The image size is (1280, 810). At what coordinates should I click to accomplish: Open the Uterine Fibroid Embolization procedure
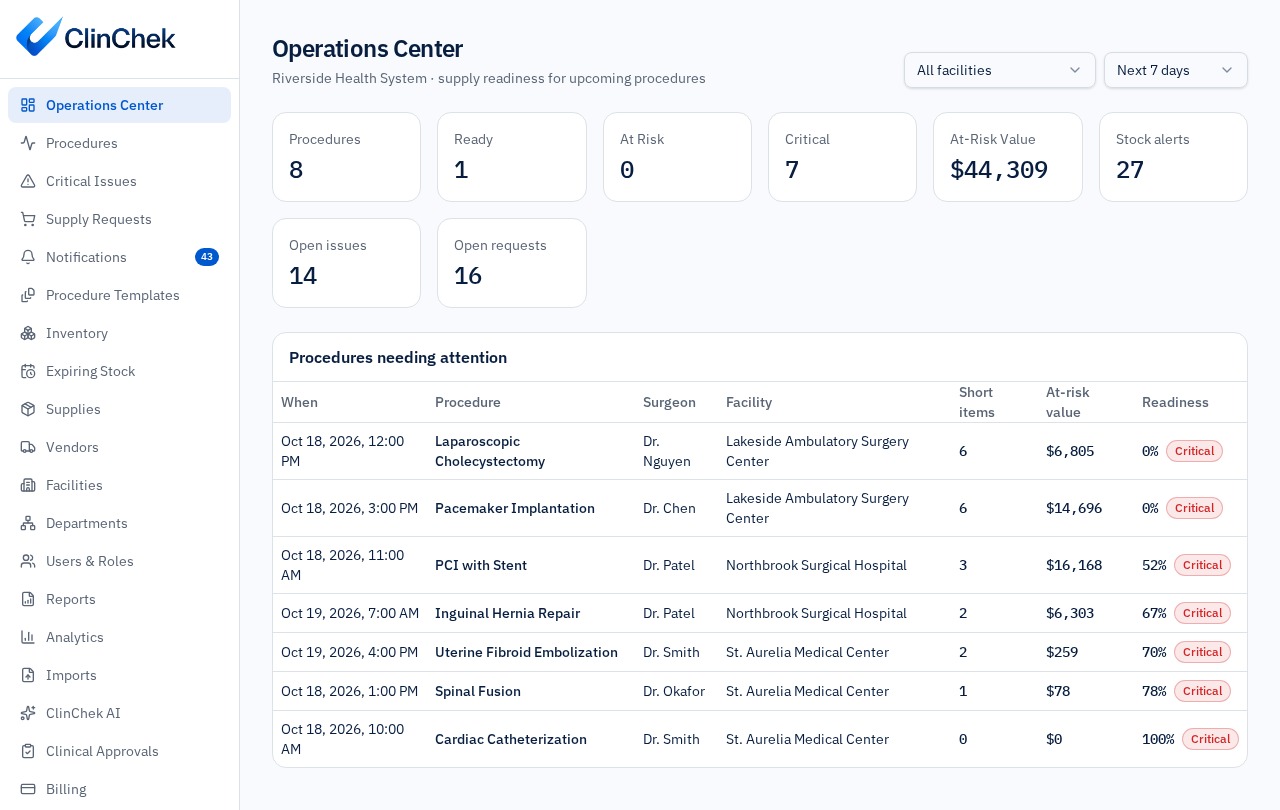526,652
